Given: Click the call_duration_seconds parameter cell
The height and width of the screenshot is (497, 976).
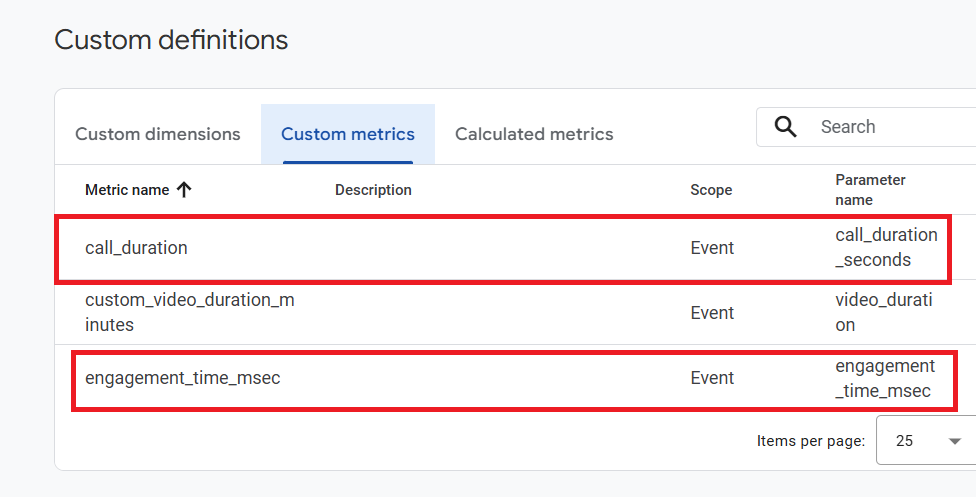Looking at the screenshot, I should (886, 247).
